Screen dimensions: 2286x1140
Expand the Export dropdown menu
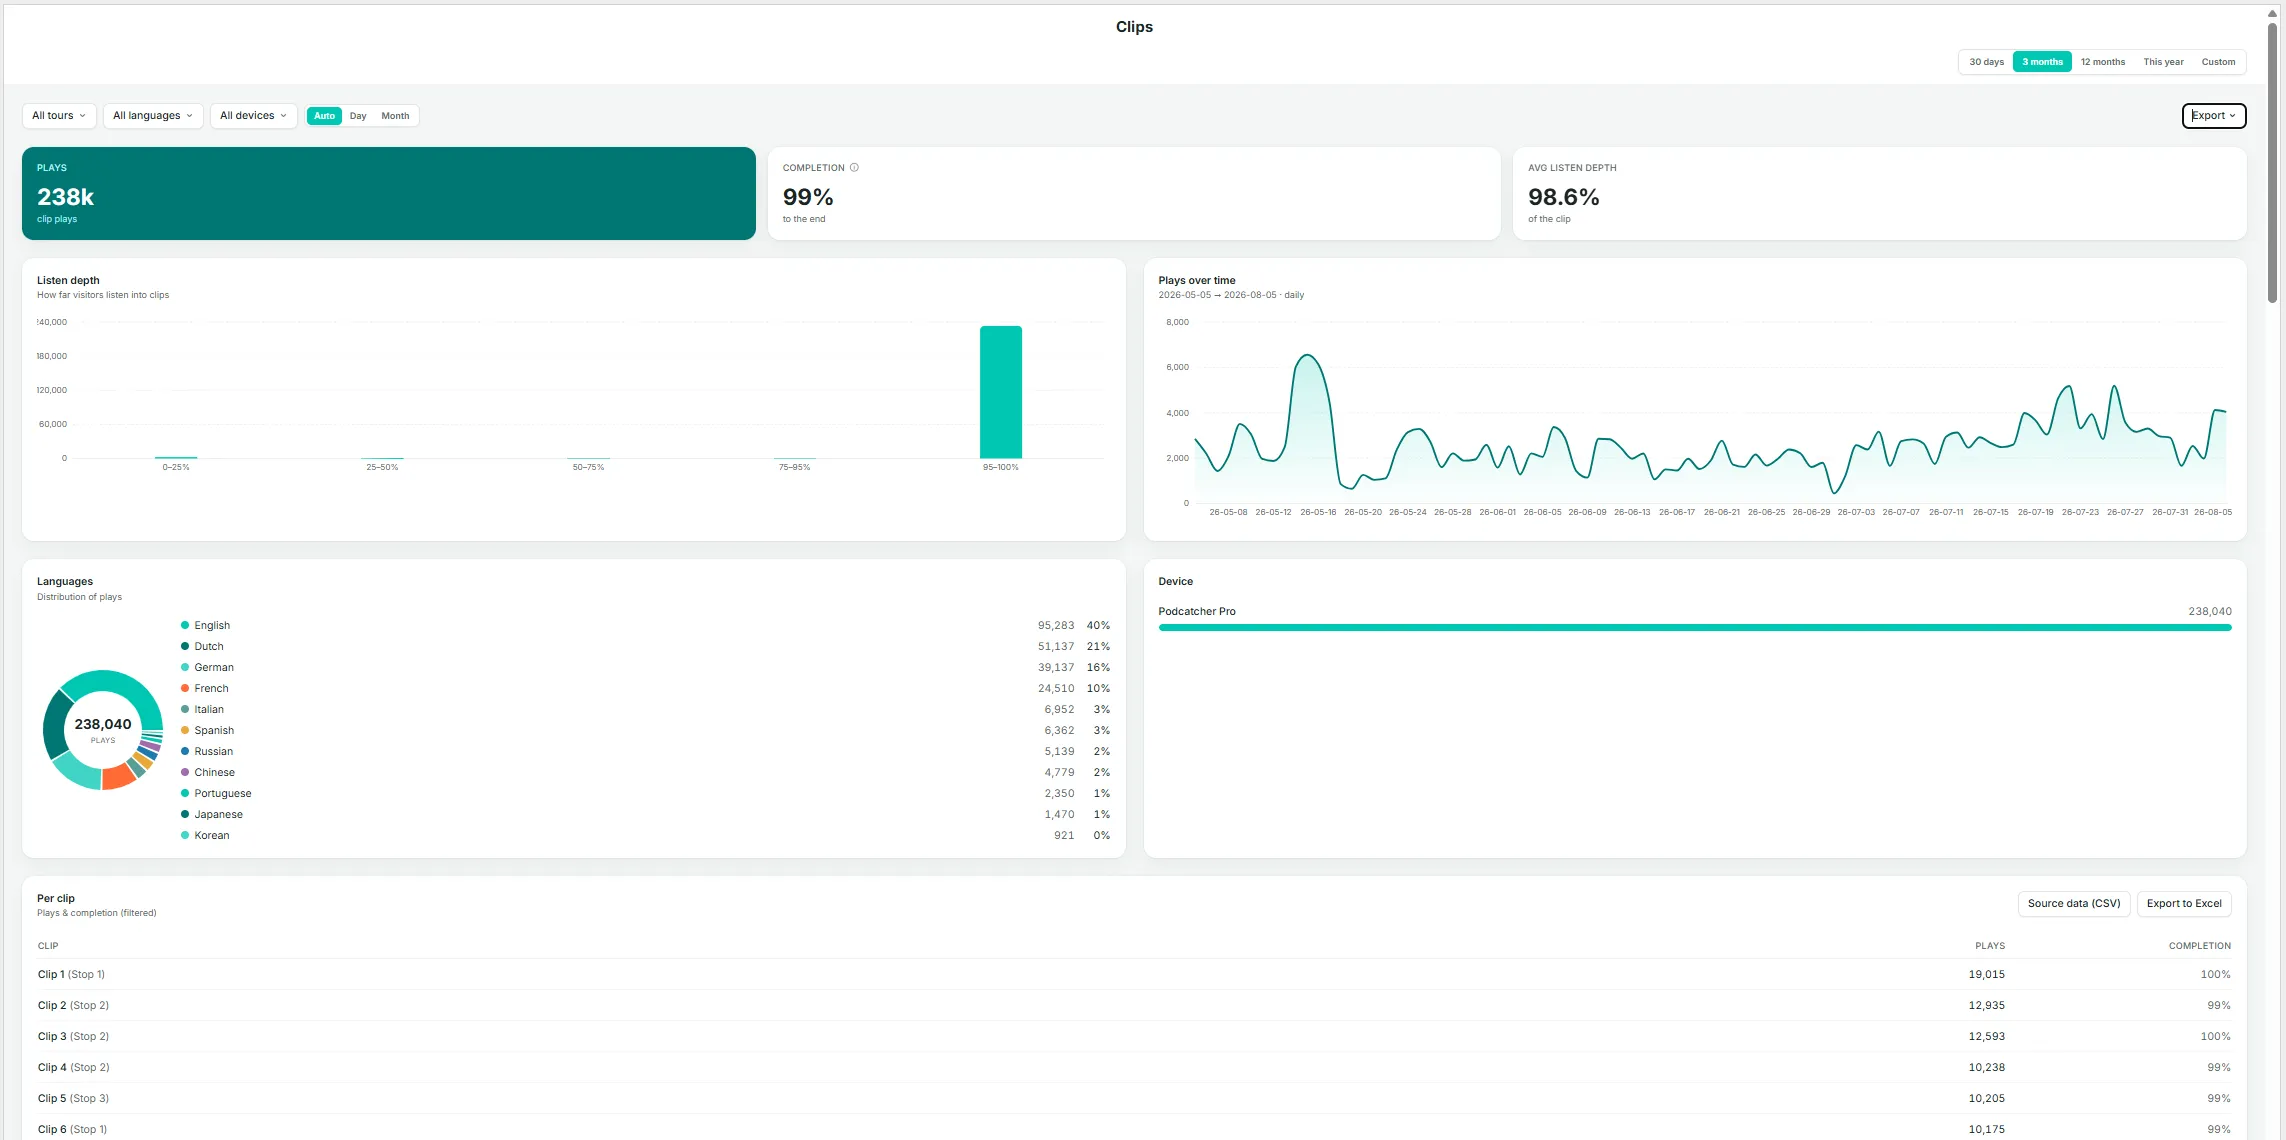point(2213,116)
